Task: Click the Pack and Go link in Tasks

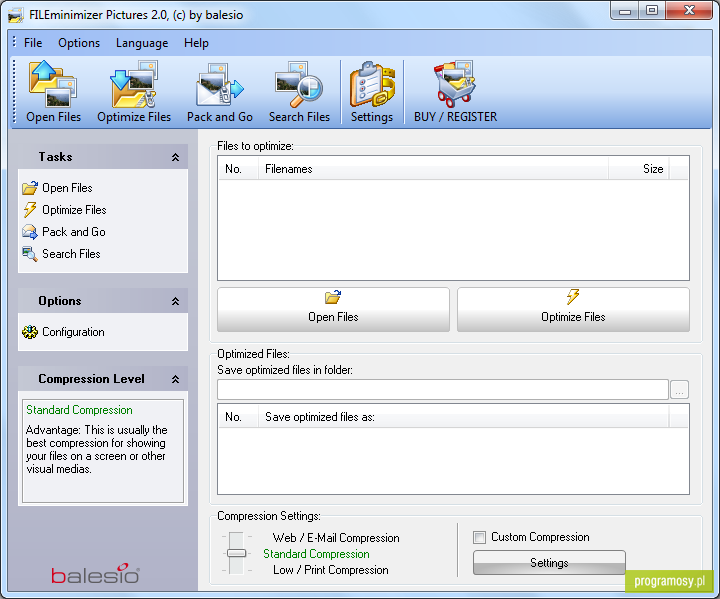Action: point(74,232)
